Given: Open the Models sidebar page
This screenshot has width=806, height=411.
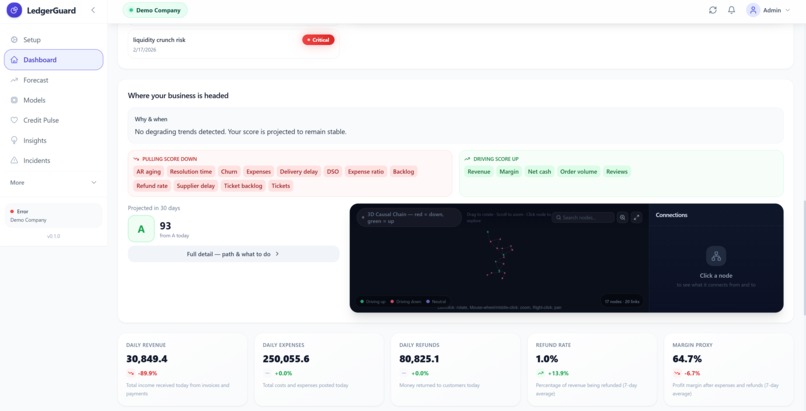Looking at the screenshot, I should coord(53,100).
